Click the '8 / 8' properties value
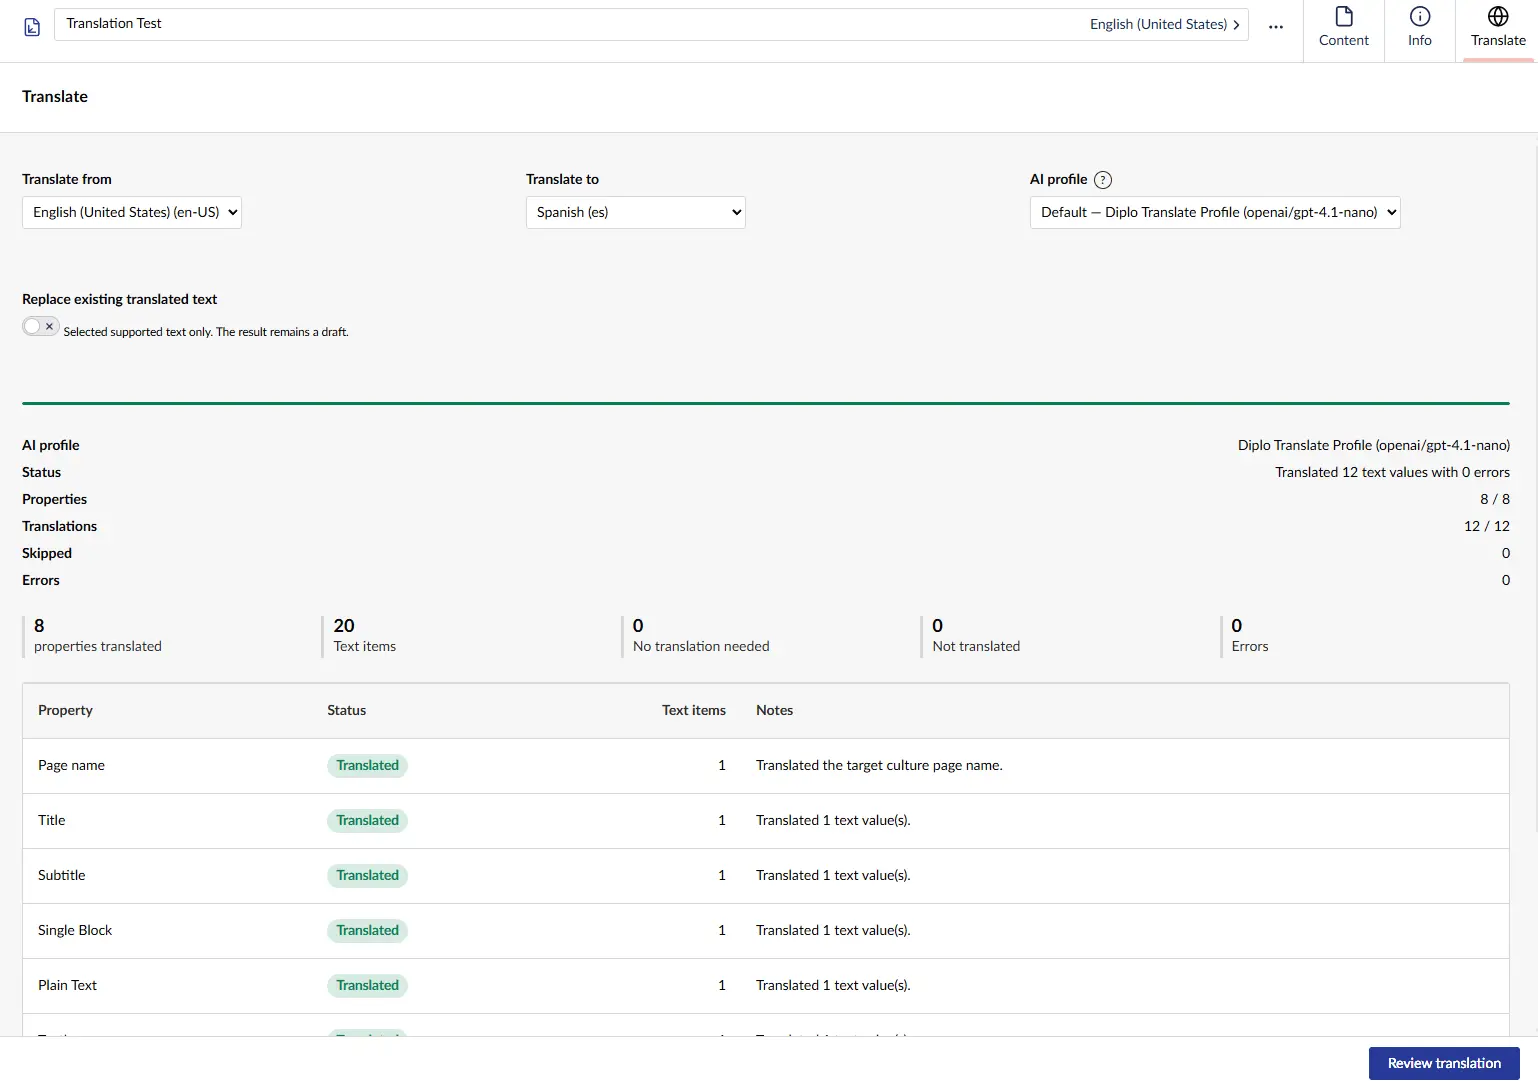This screenshot has height=1089, width=1538. (x=1495, y=500)
